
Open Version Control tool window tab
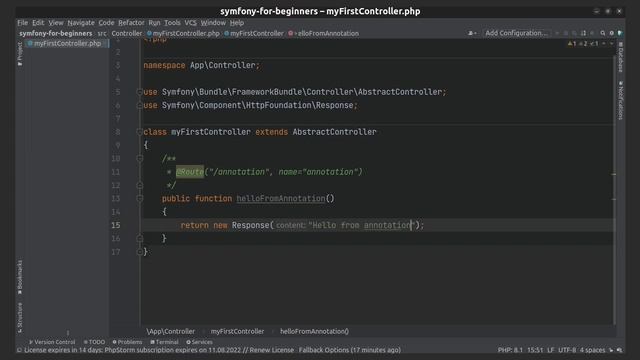(52, 342)
